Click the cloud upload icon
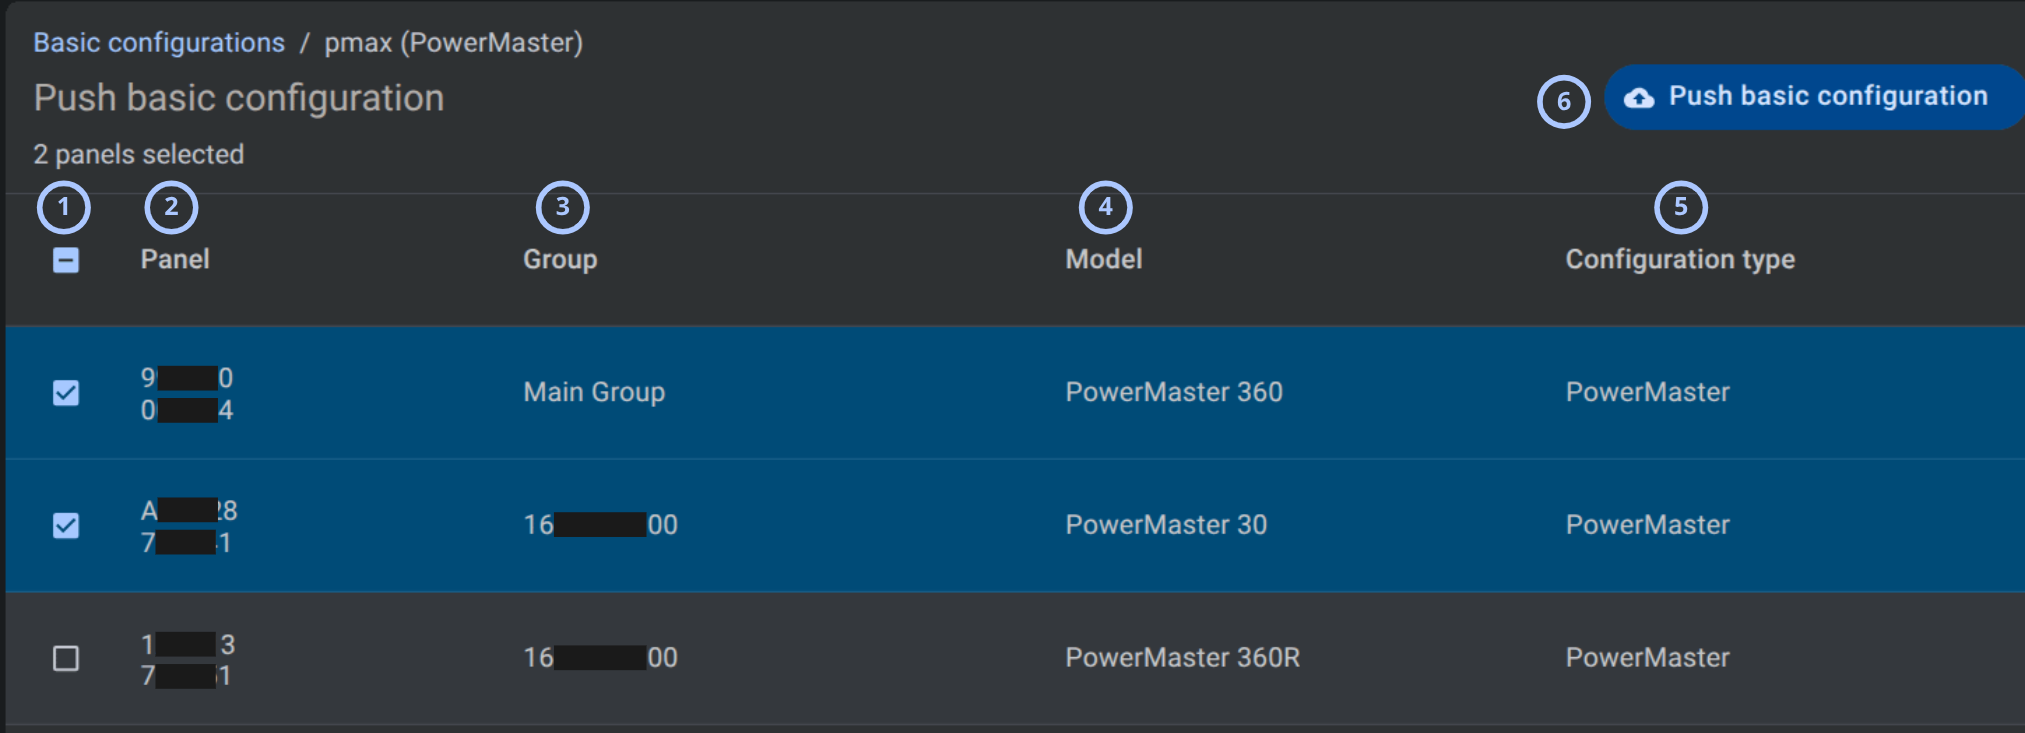Image resolution: width=2025 pixels, height=733 pixels. pos(1638,98)
